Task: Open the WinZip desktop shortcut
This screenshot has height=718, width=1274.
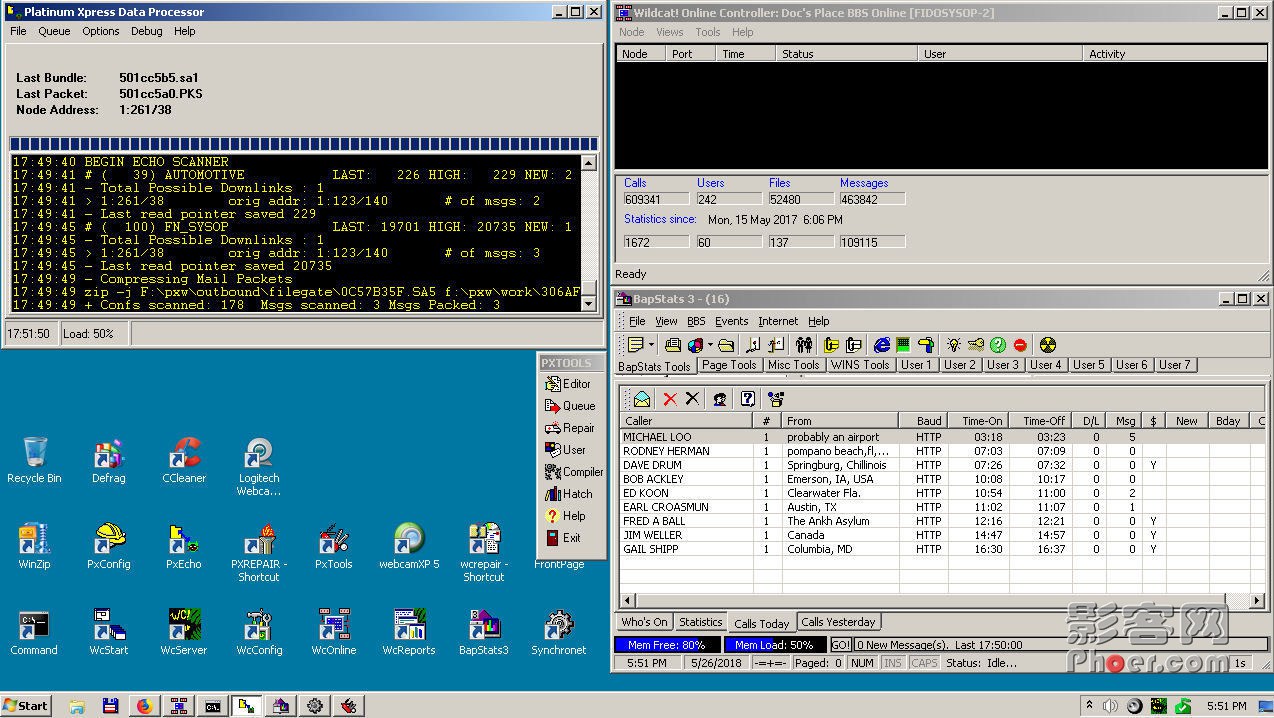Action: pos(34,546)
